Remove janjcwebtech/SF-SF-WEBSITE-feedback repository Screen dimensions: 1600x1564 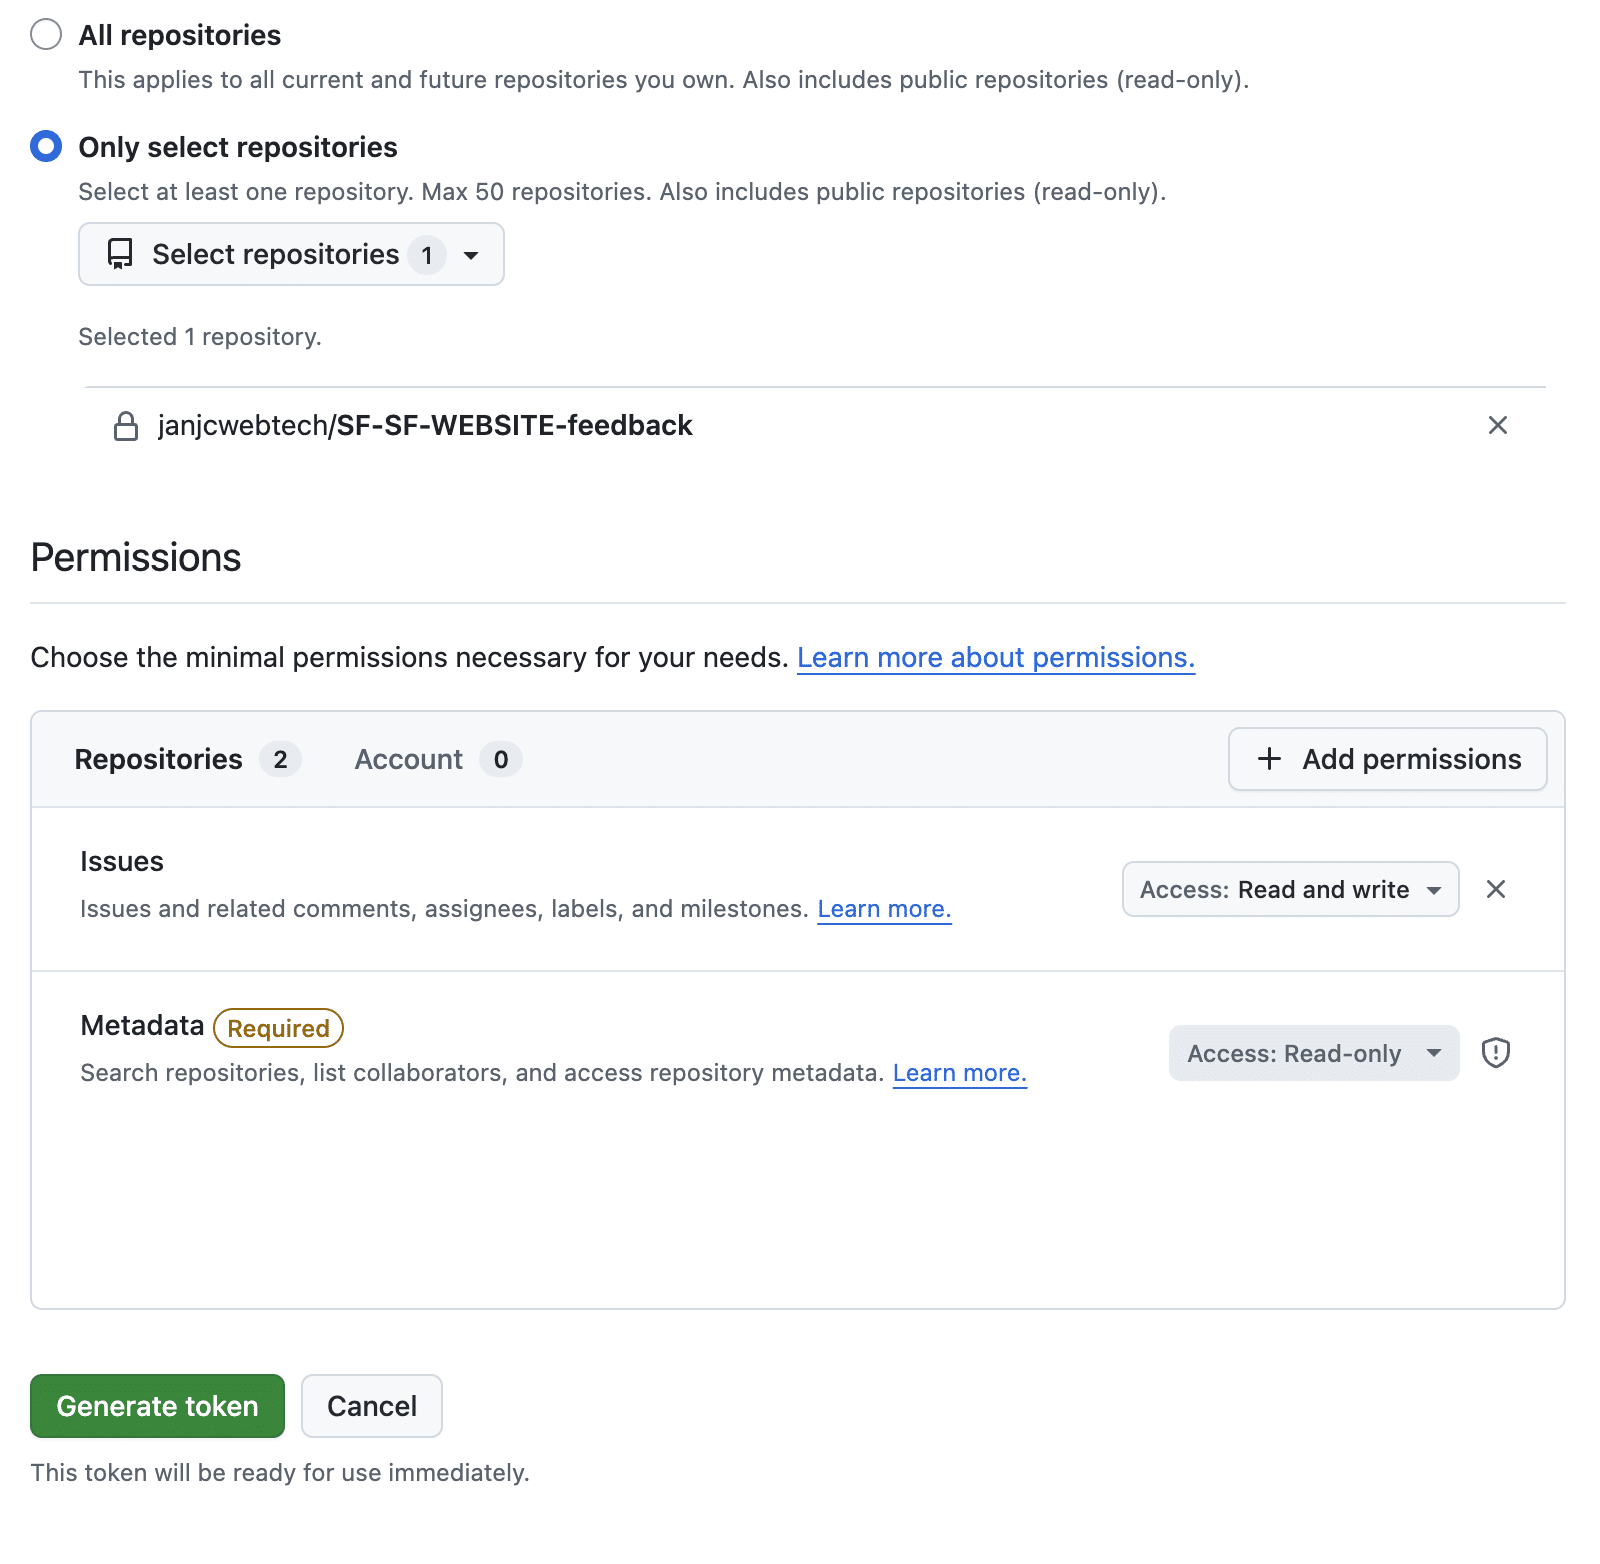[x=1497, y=425]
